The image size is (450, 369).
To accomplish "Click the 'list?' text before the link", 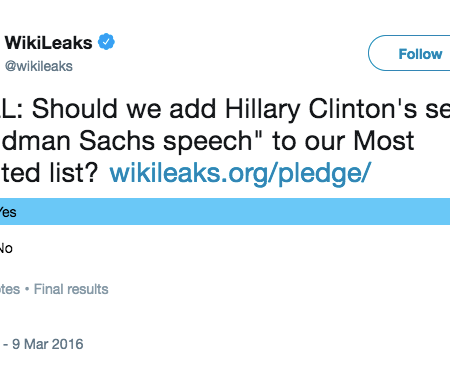I will (74, 173).
